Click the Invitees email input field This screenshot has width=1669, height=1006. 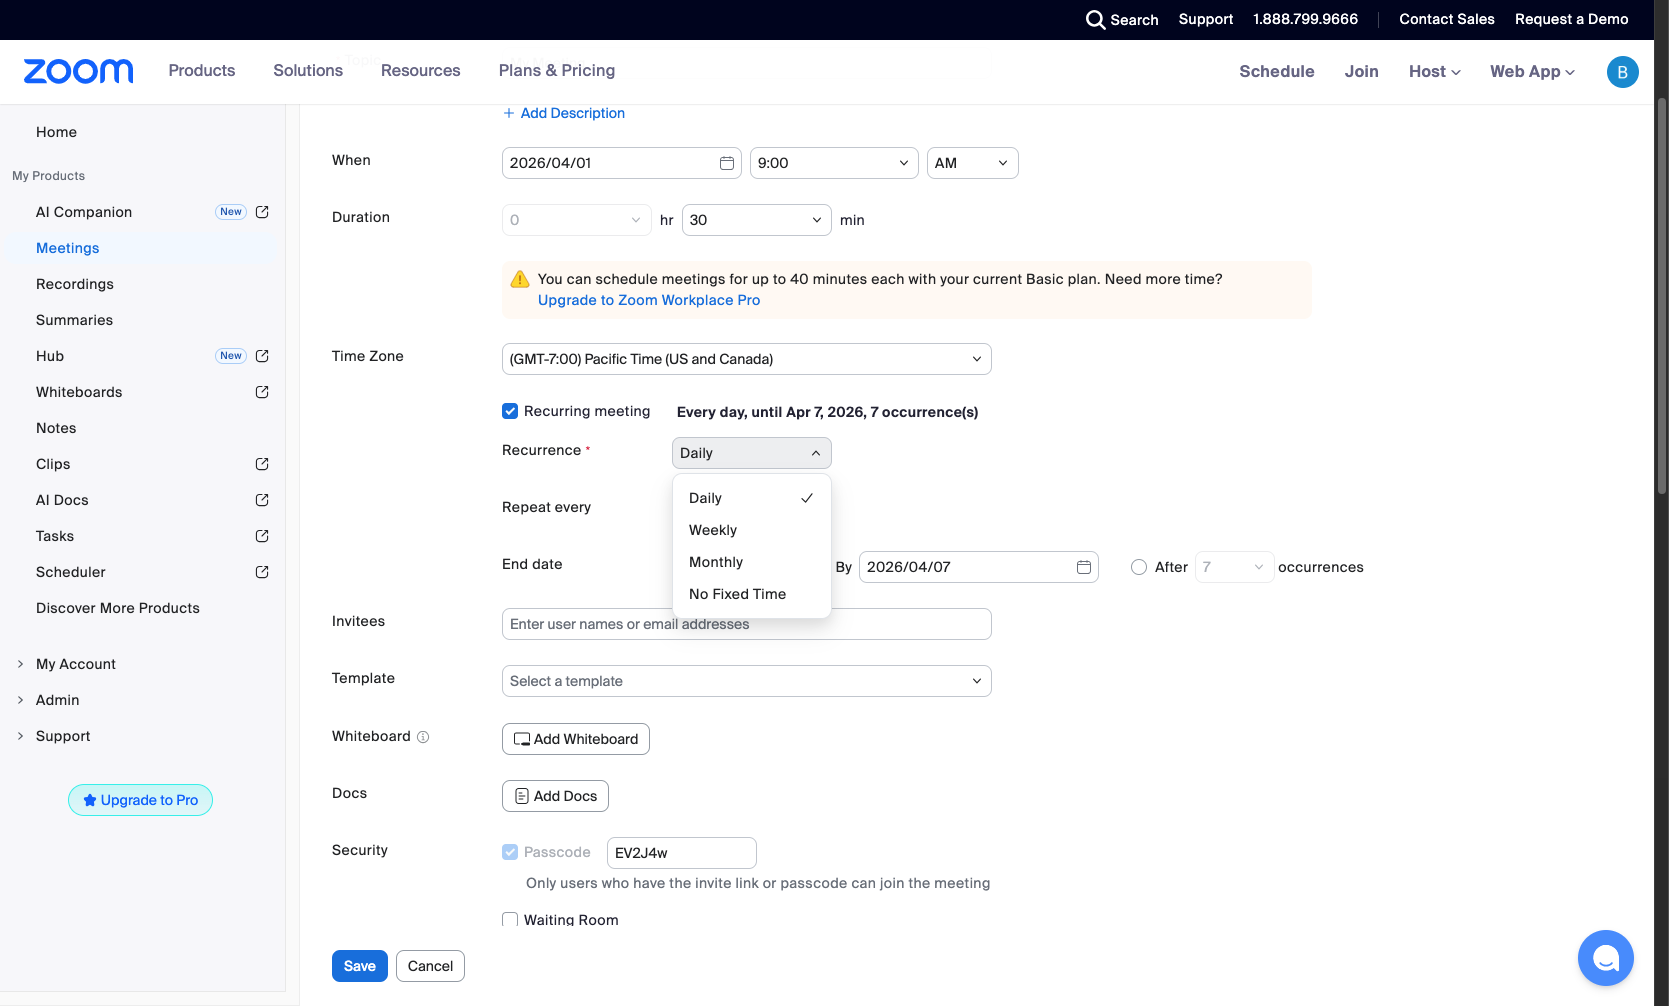[x=747, y=624]
